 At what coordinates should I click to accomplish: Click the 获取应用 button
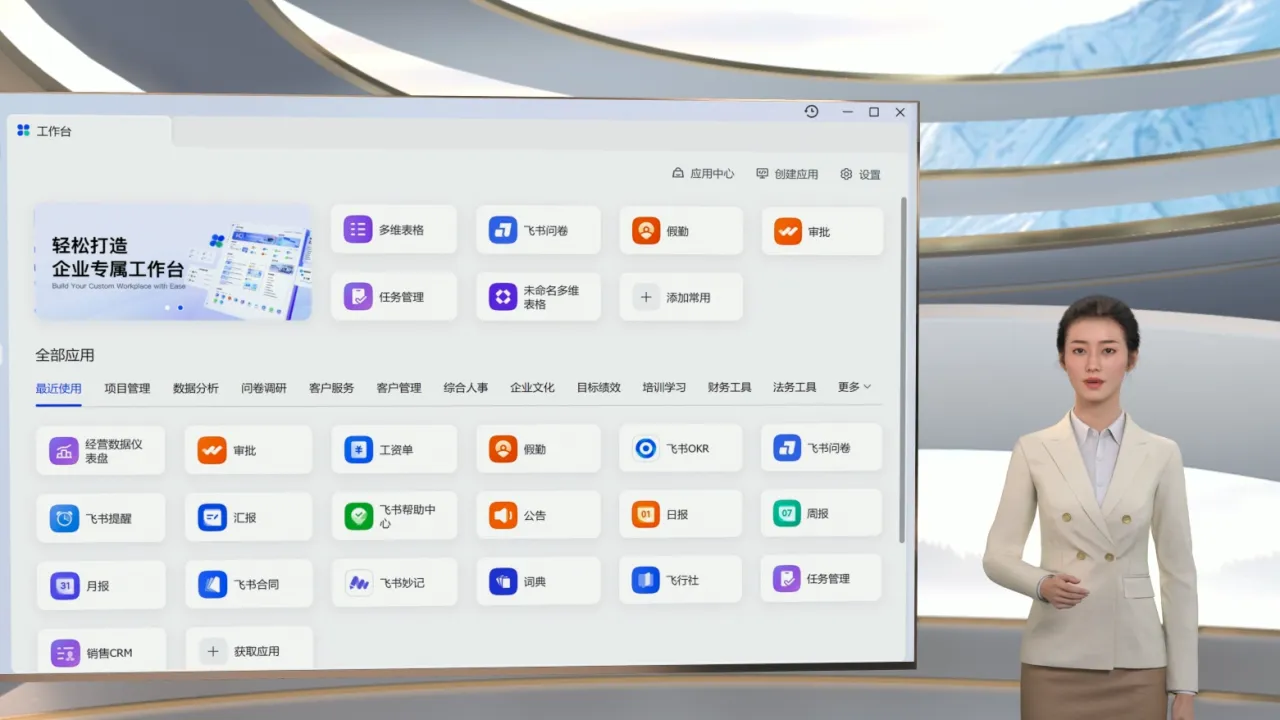pyautogui.click(x=248, y=651)
